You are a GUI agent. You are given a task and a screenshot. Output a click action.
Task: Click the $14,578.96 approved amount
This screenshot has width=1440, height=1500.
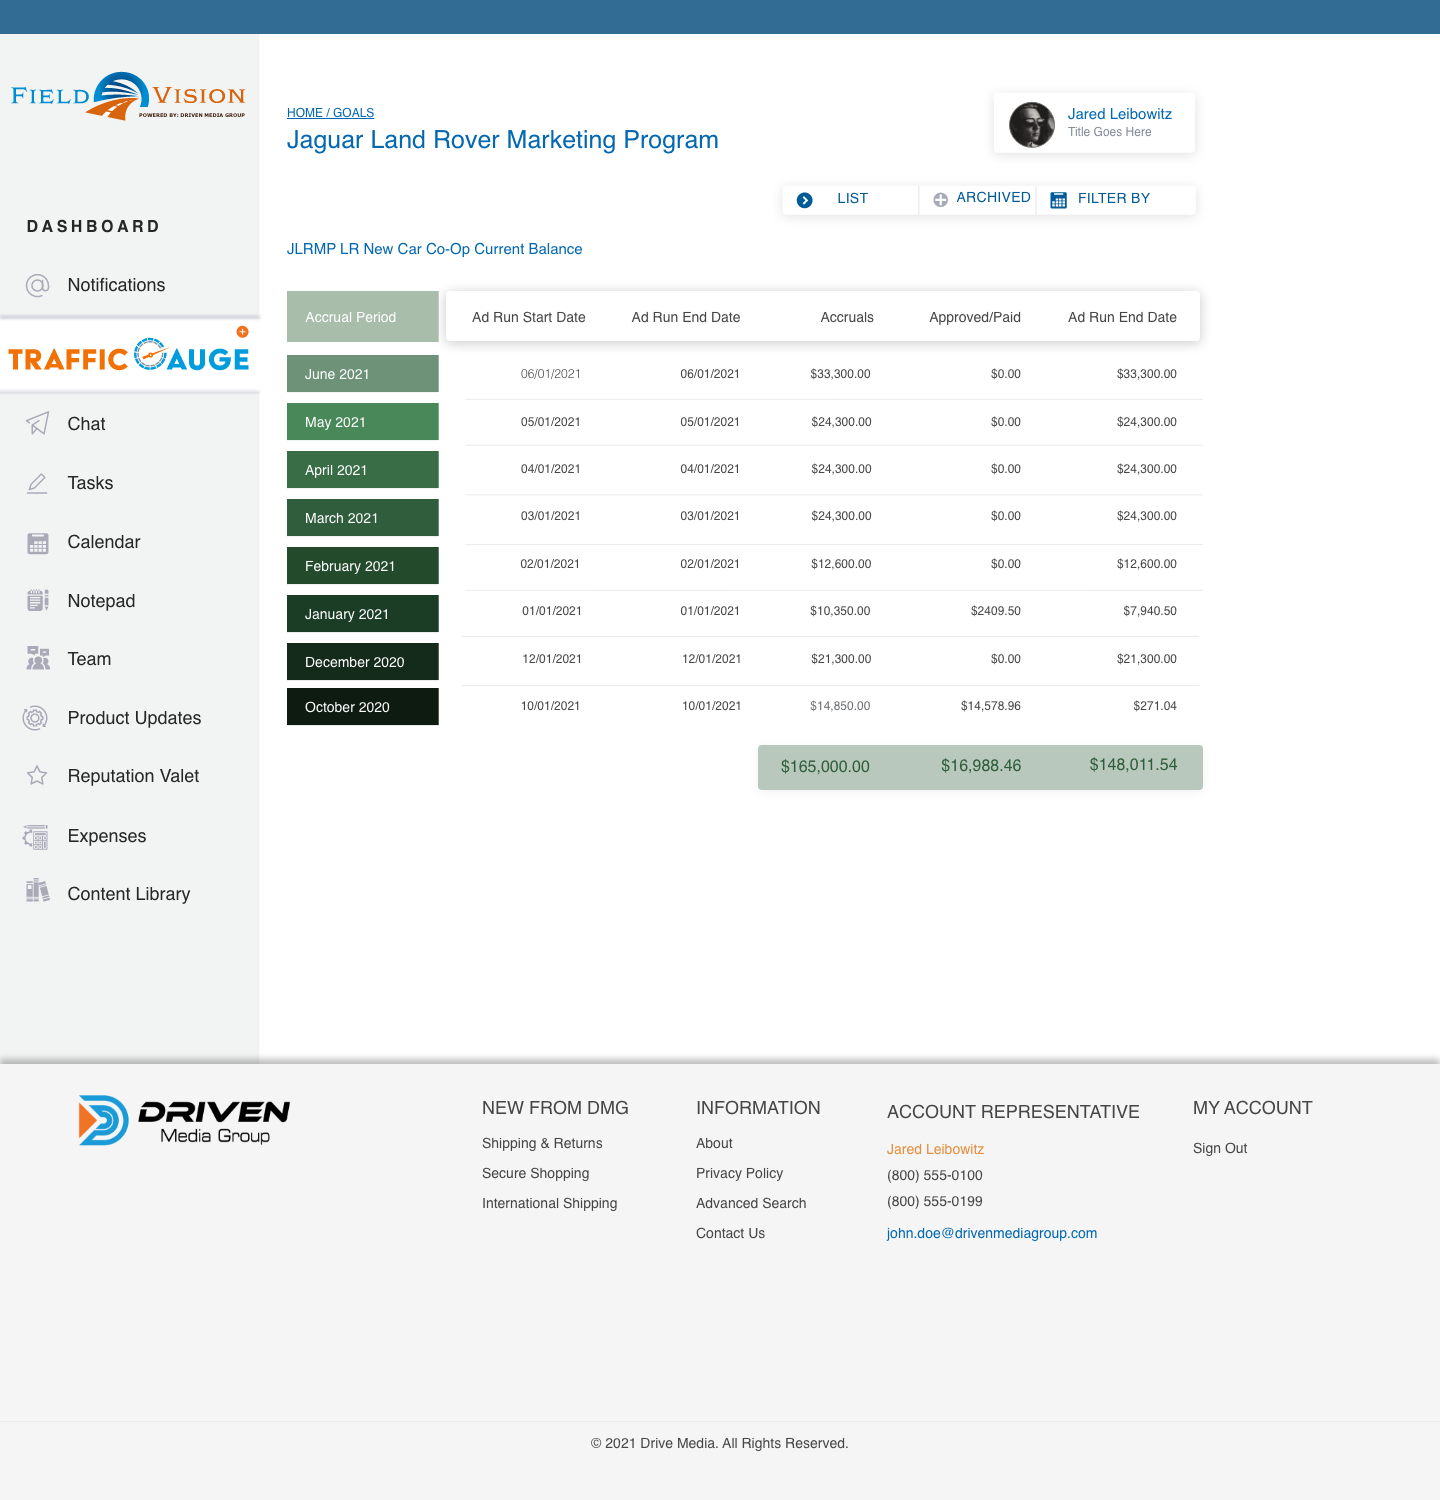click(x=991, y=706)
